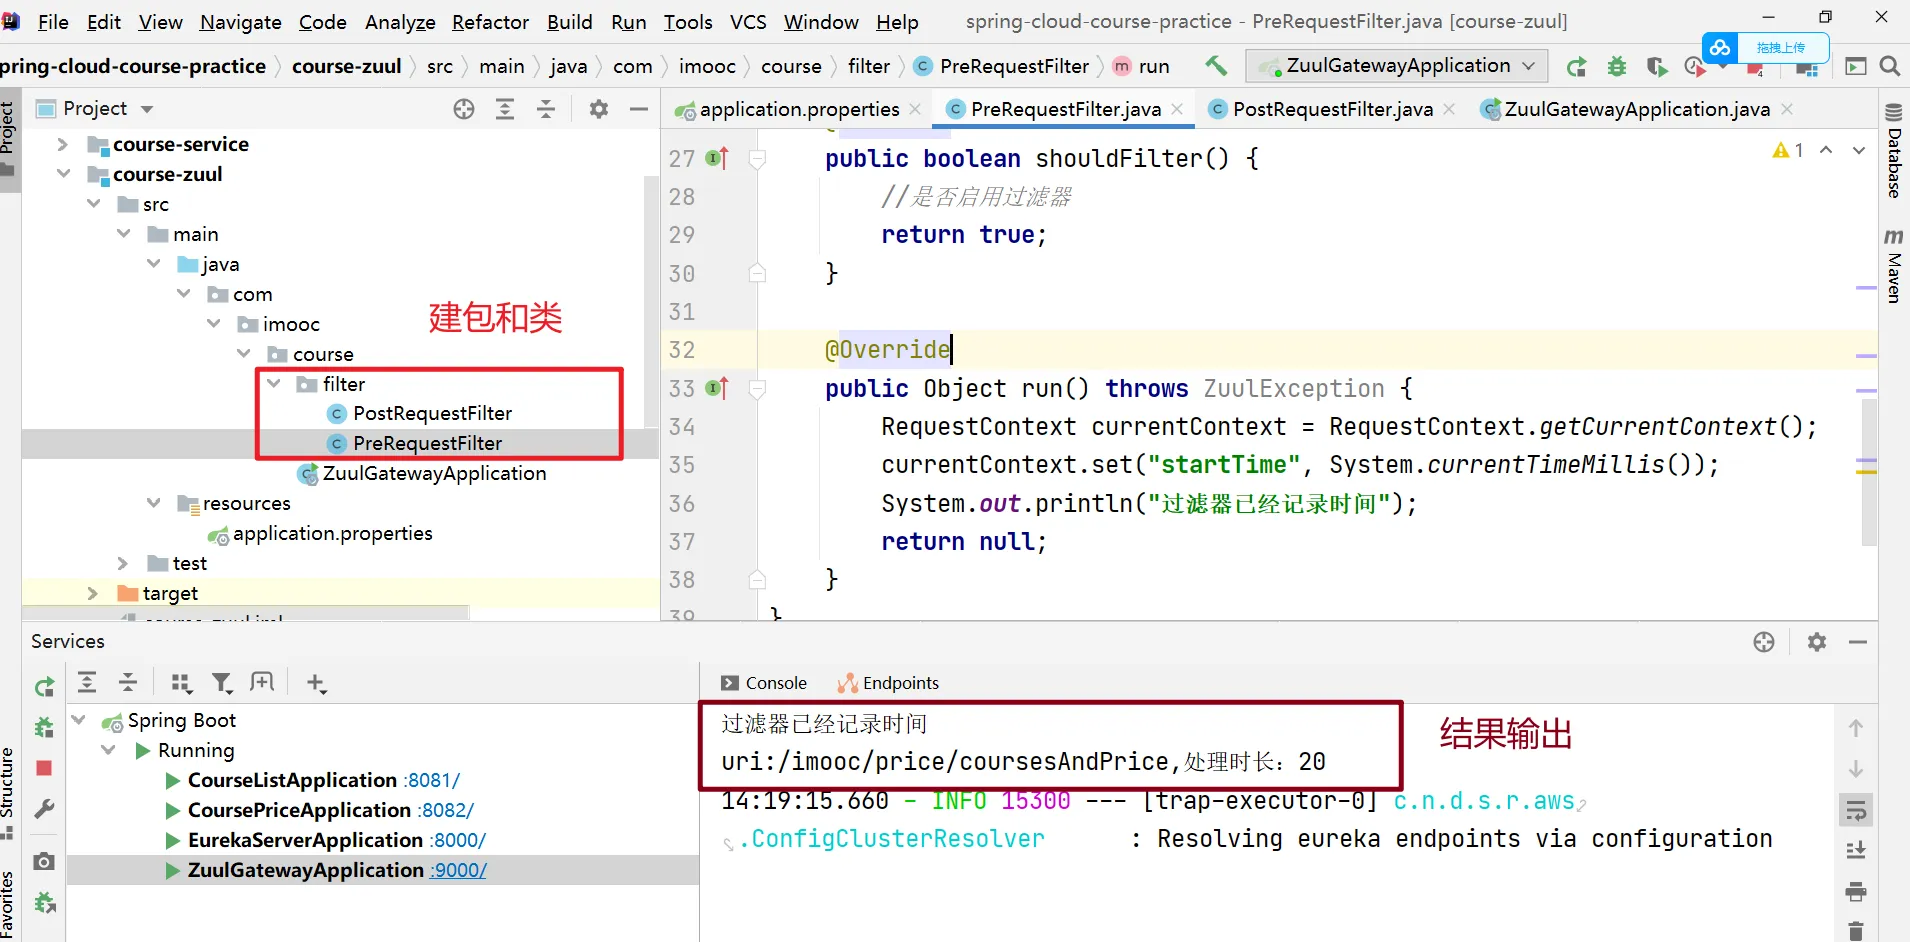Open the :9000/ link for ZuulGatewayApplication
The height and width of the screenshot is (942, 1910).
458,870
